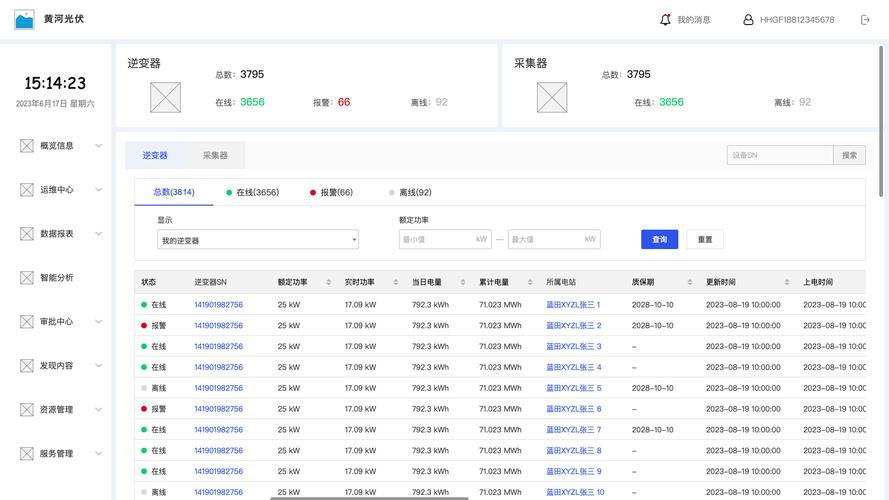Select the 总数(3814) filter tab
889x500 pixels.
coord(173,192)
